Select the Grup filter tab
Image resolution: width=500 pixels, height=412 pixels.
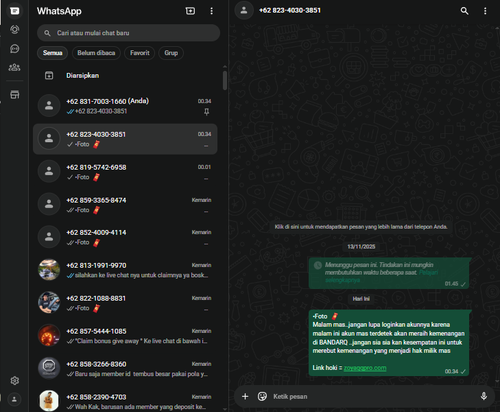(x=171, y=53)
